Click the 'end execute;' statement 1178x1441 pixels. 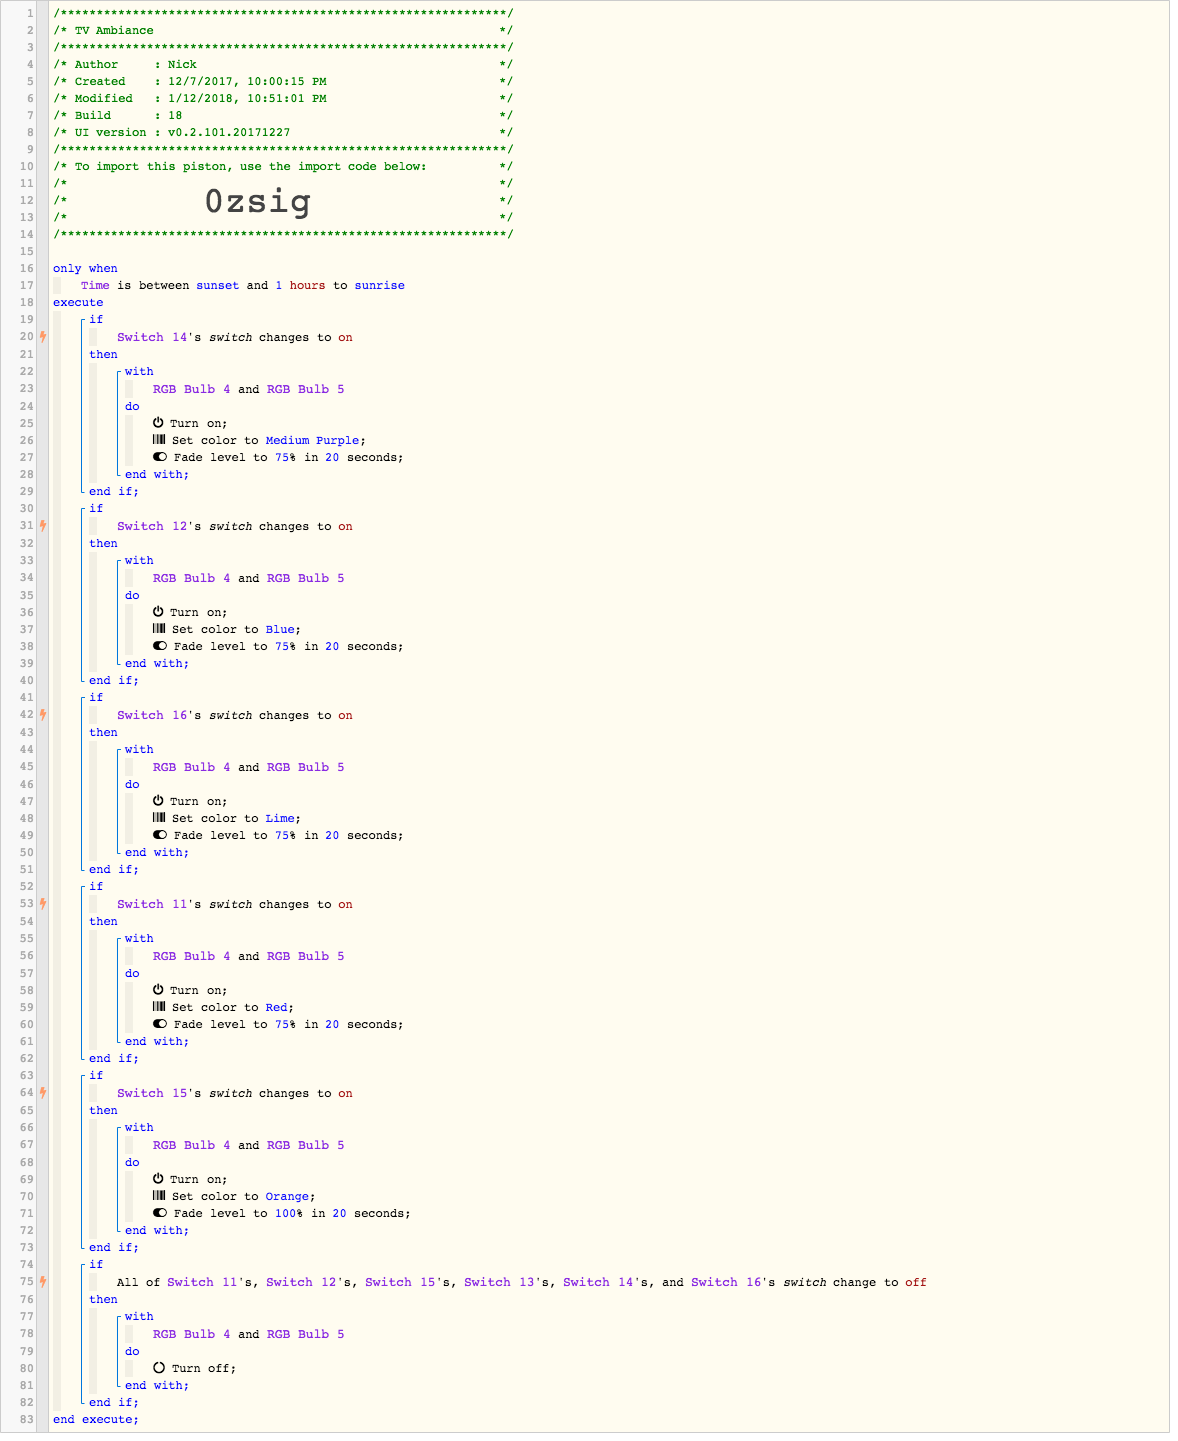point(96,1419)
